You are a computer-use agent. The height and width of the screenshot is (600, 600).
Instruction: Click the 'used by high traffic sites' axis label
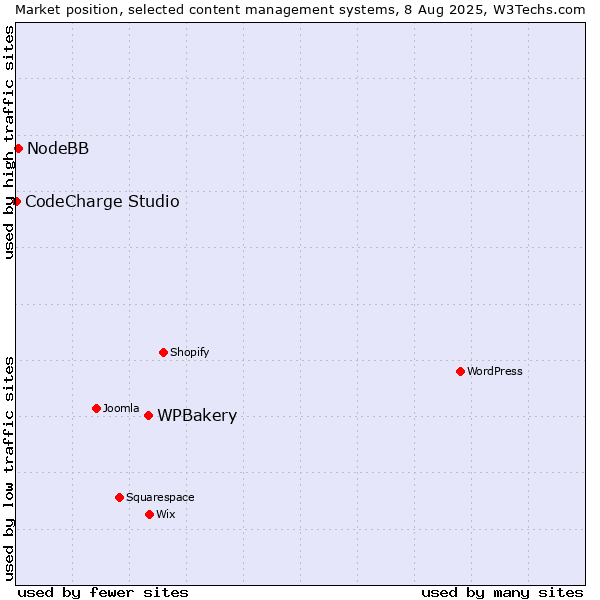coord(8,142)
